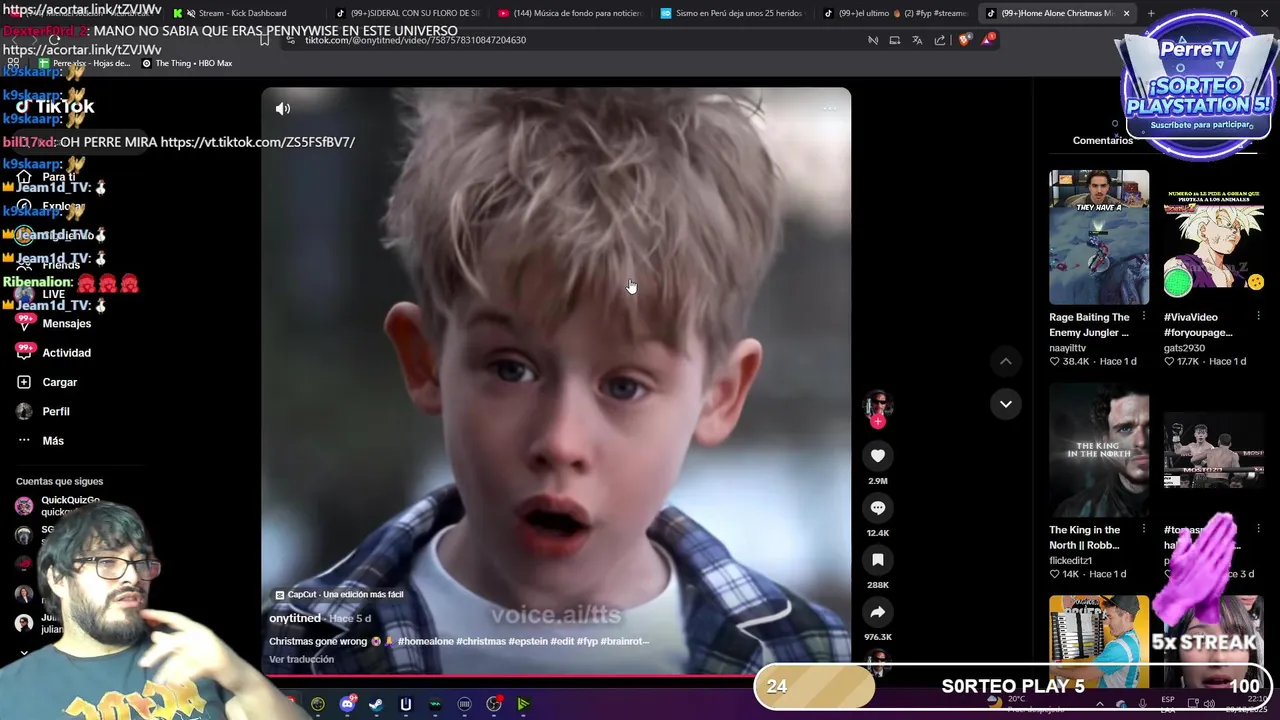Save video with the bookmark icon
1280x720 pixels.
878,560
